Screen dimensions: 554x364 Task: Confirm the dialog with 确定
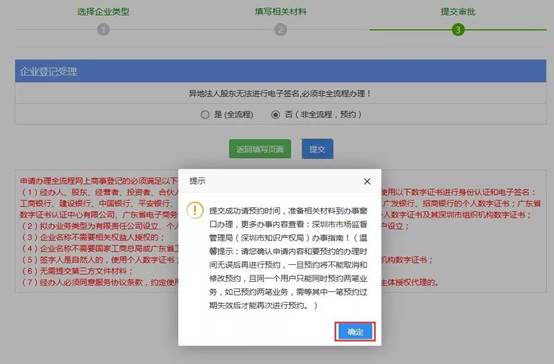pos(355,332)
